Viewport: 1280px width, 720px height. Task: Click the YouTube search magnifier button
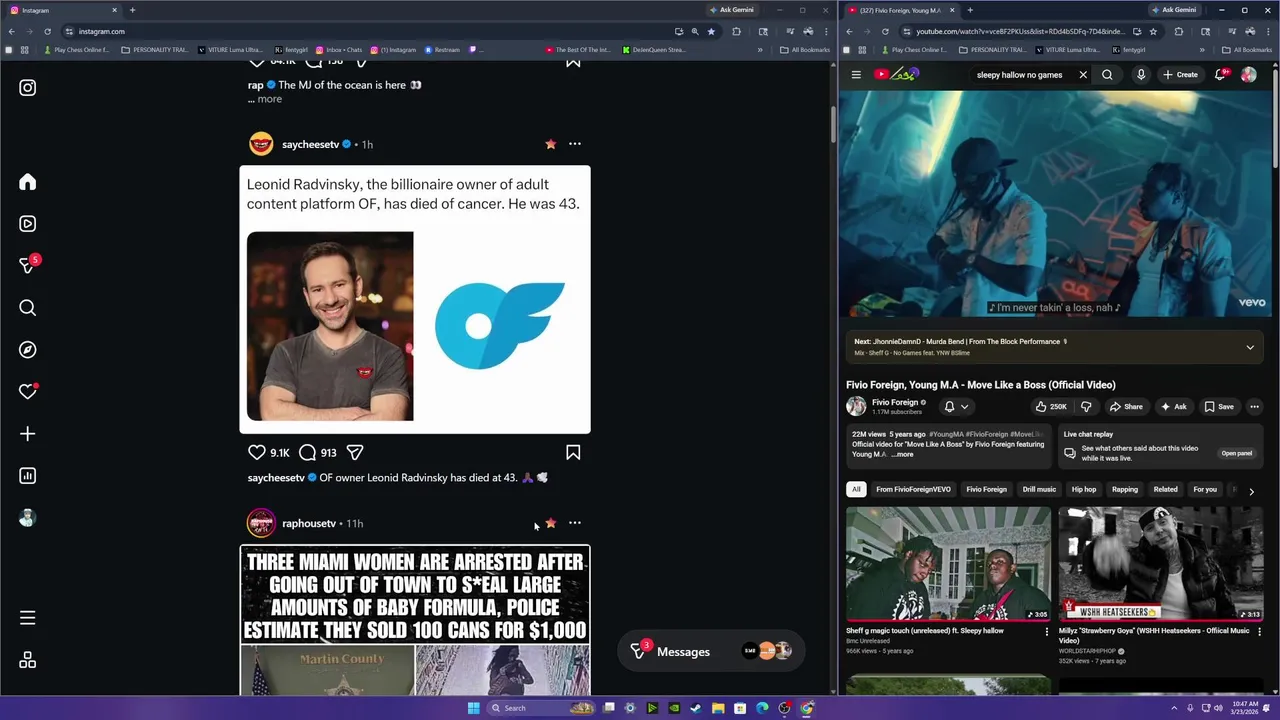(1107, 74)
